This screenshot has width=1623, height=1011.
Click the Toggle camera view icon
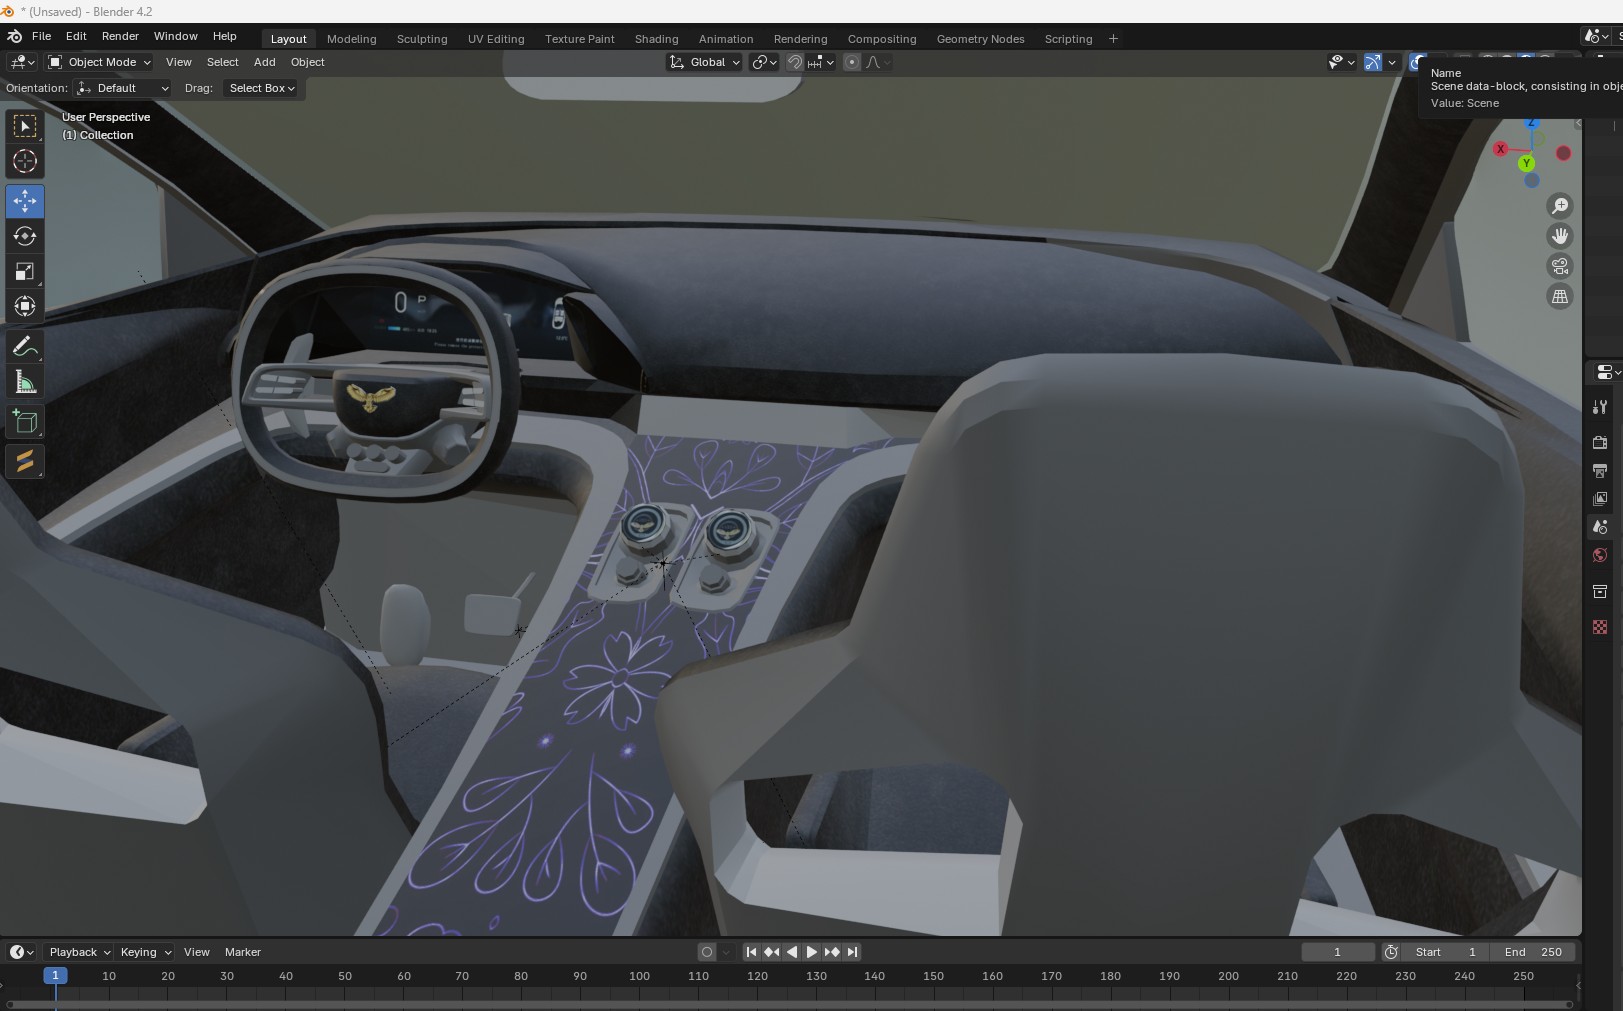click(x=1560, y=266)
